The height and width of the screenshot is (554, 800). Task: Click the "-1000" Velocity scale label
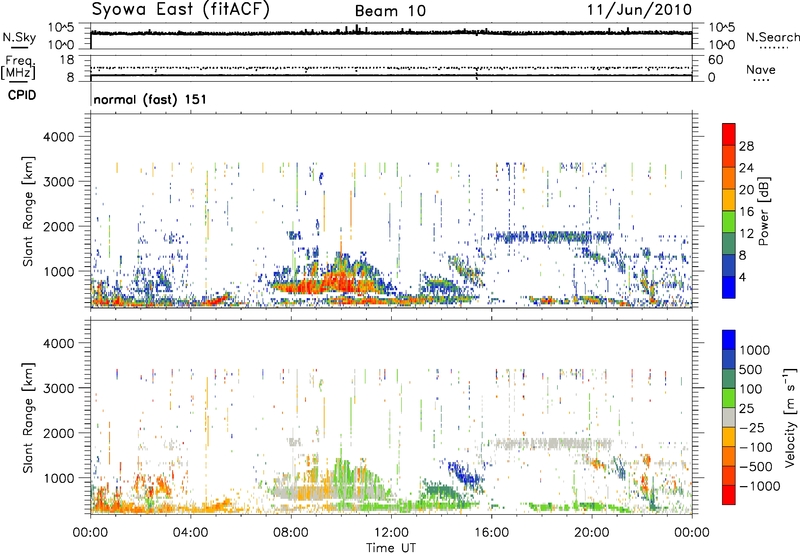click(x=760, y=486)
